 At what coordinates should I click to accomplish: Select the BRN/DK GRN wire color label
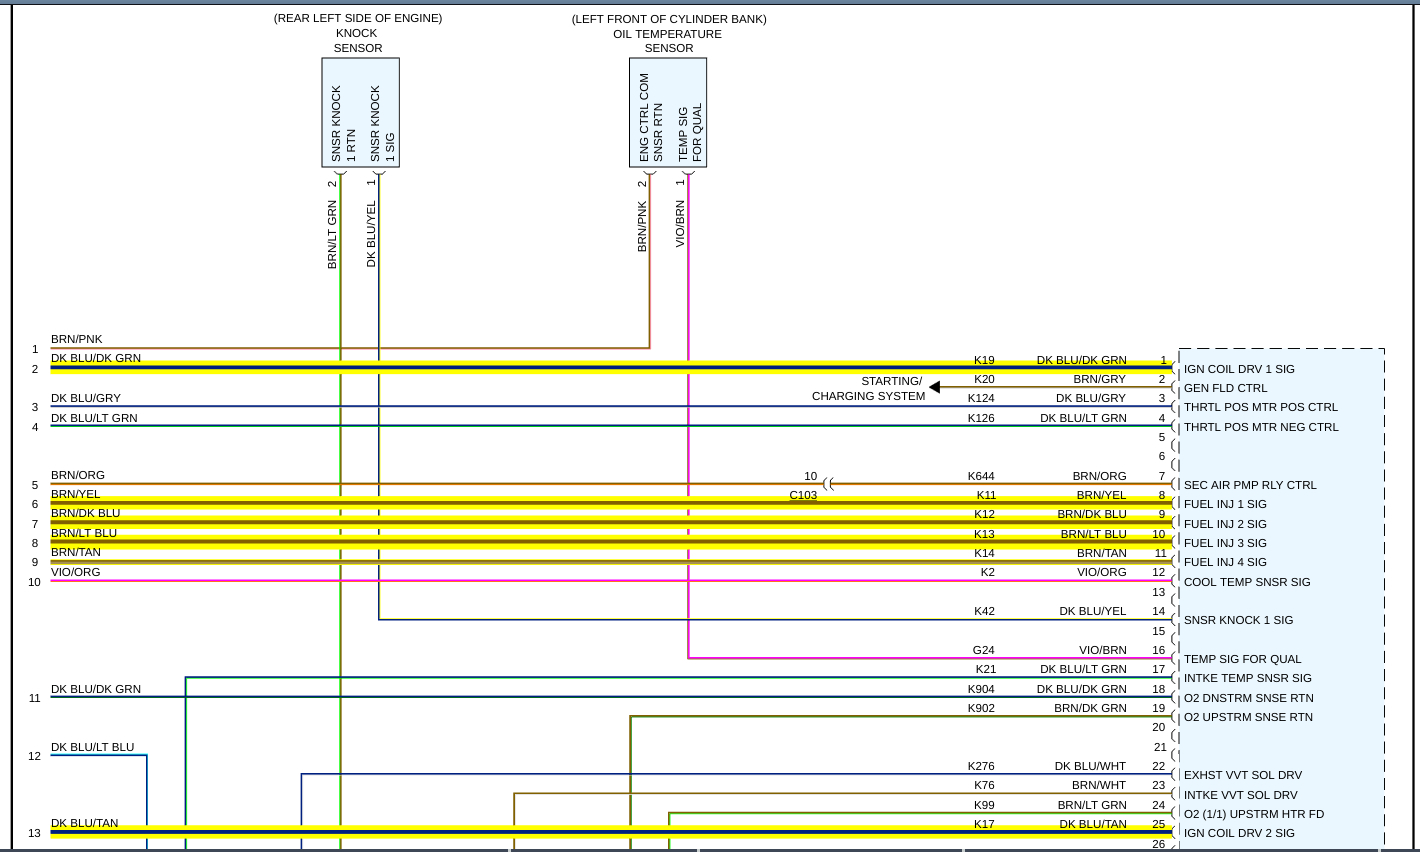[x=1090, y=708]
